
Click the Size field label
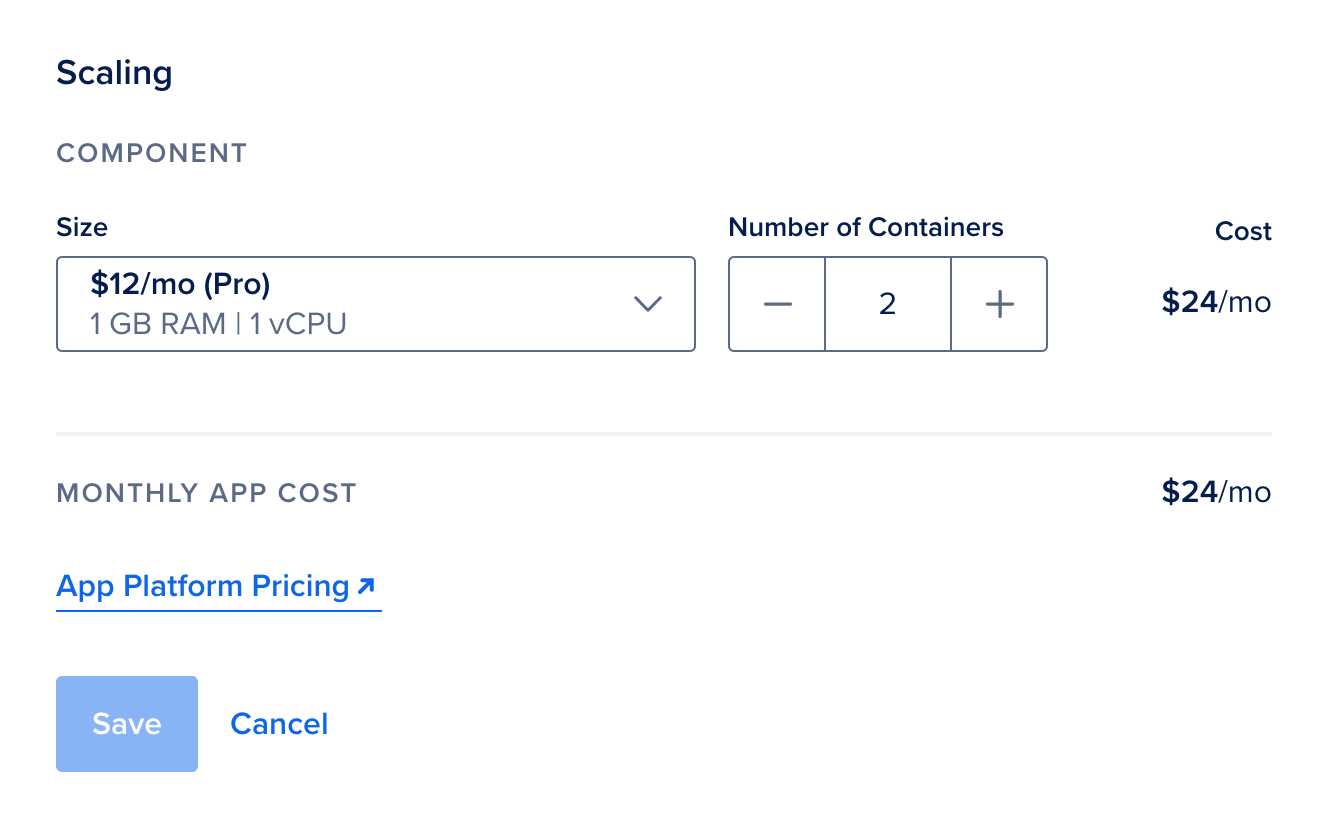[x=82, y=227]
